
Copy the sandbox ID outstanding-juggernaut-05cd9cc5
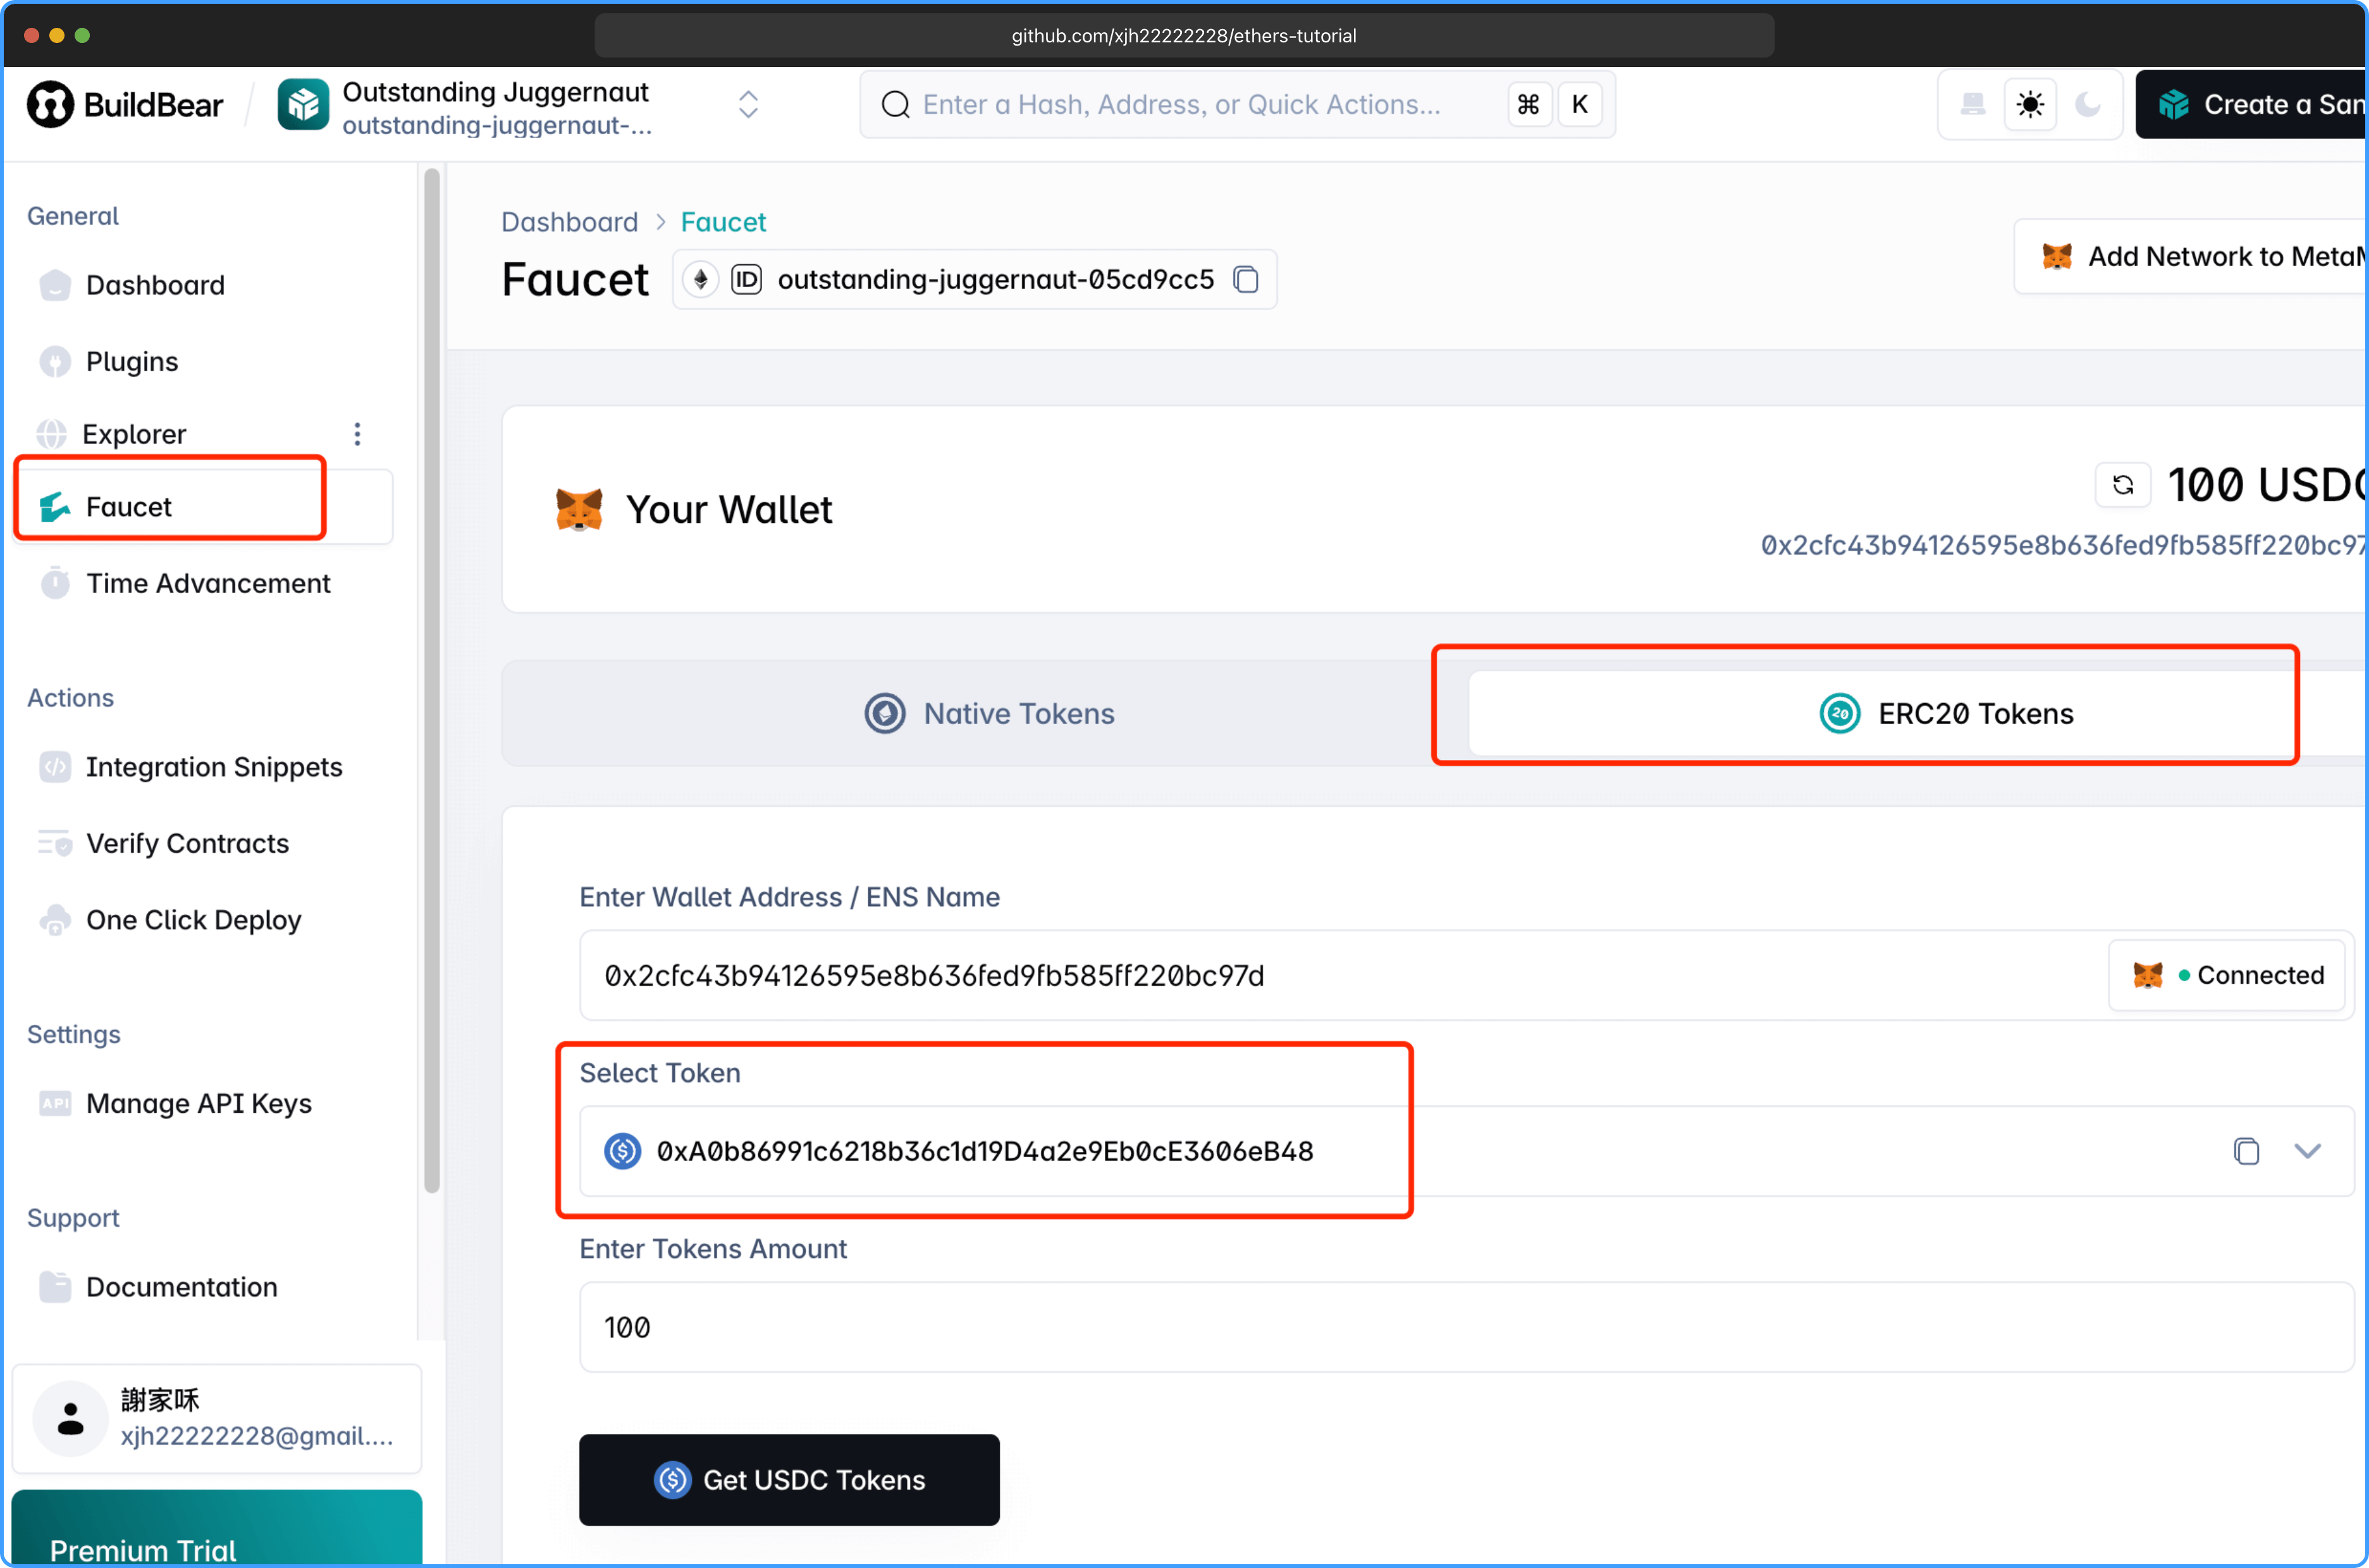[x=1246, y=279]
